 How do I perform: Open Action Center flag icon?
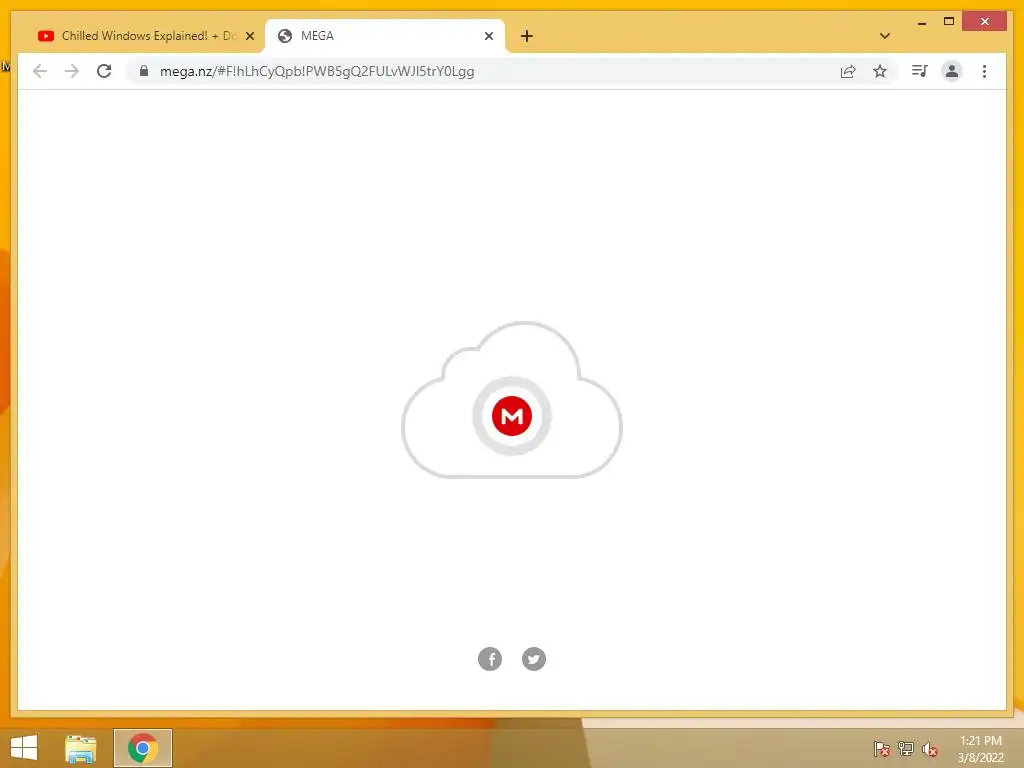[882, 748]
